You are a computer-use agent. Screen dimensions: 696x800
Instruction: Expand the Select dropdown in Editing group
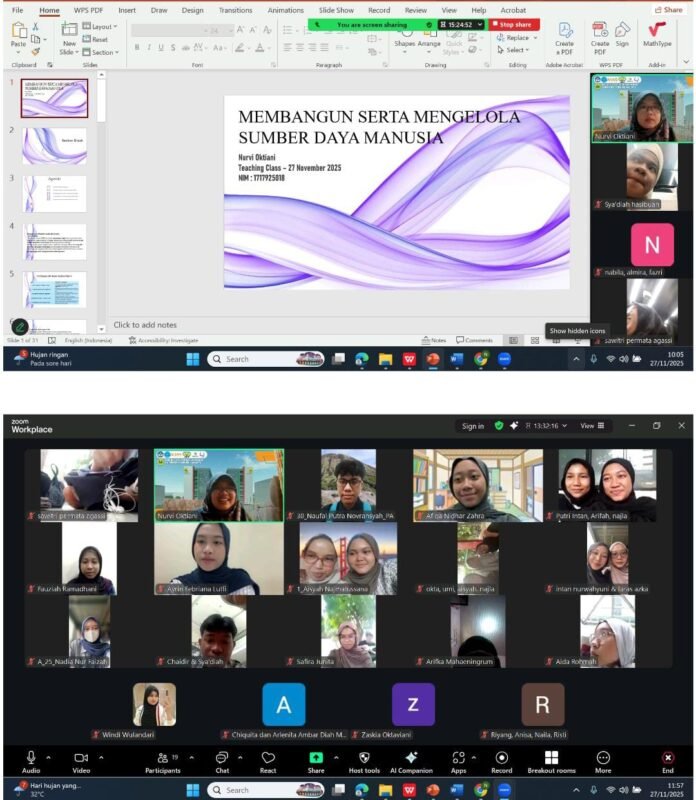517,50
